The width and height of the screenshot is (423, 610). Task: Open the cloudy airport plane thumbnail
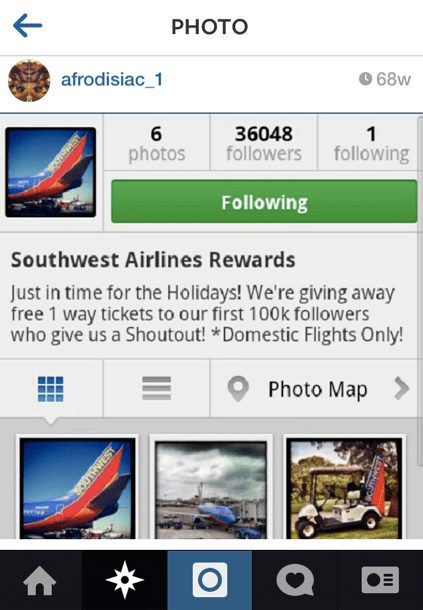click(x=211, y=489)
